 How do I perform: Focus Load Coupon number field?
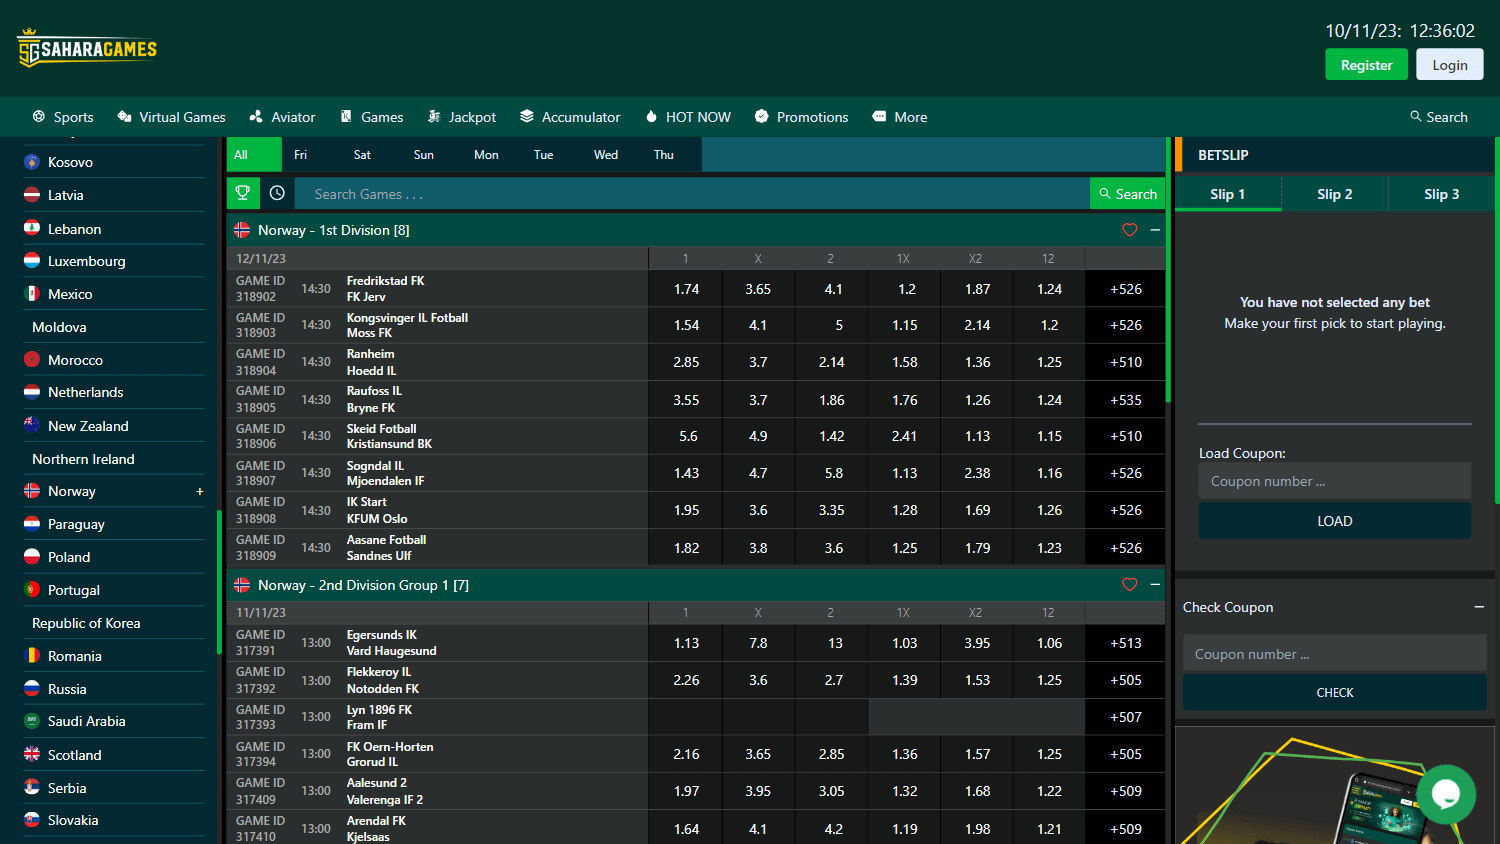1335,481
